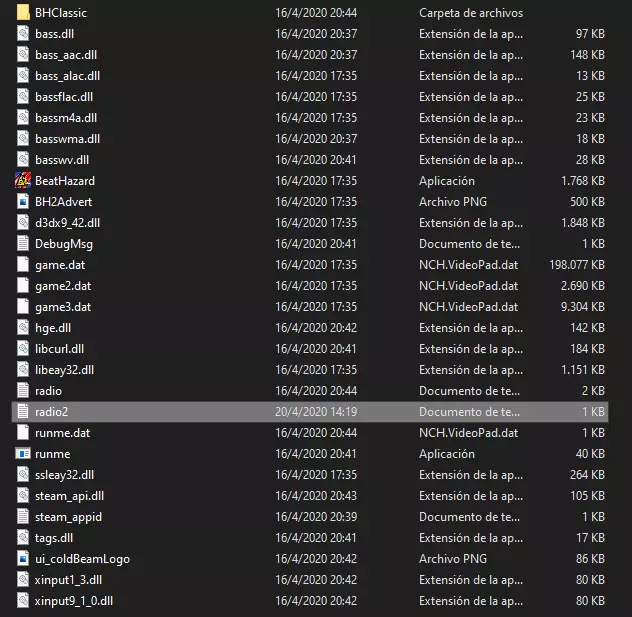Select the runme.dat file name
The image size is (632, 617).
tap(62, 432)
